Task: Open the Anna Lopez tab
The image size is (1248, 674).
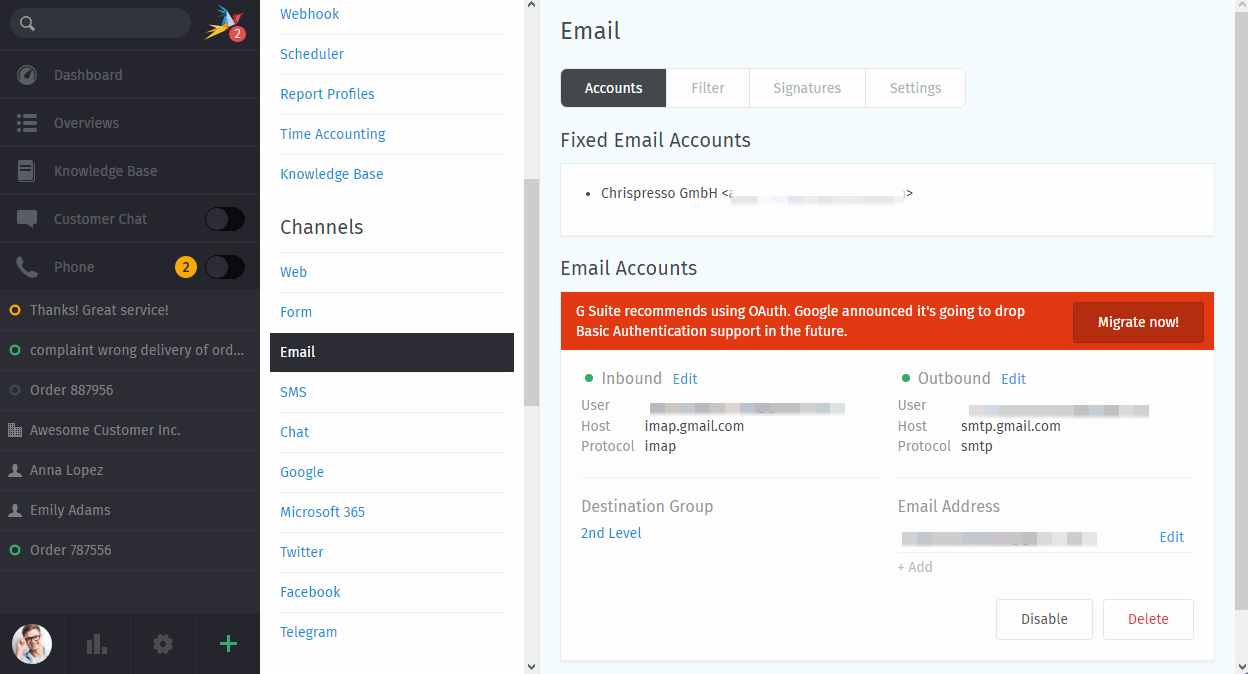Action: pyautogui.click(x=130, y=470)
